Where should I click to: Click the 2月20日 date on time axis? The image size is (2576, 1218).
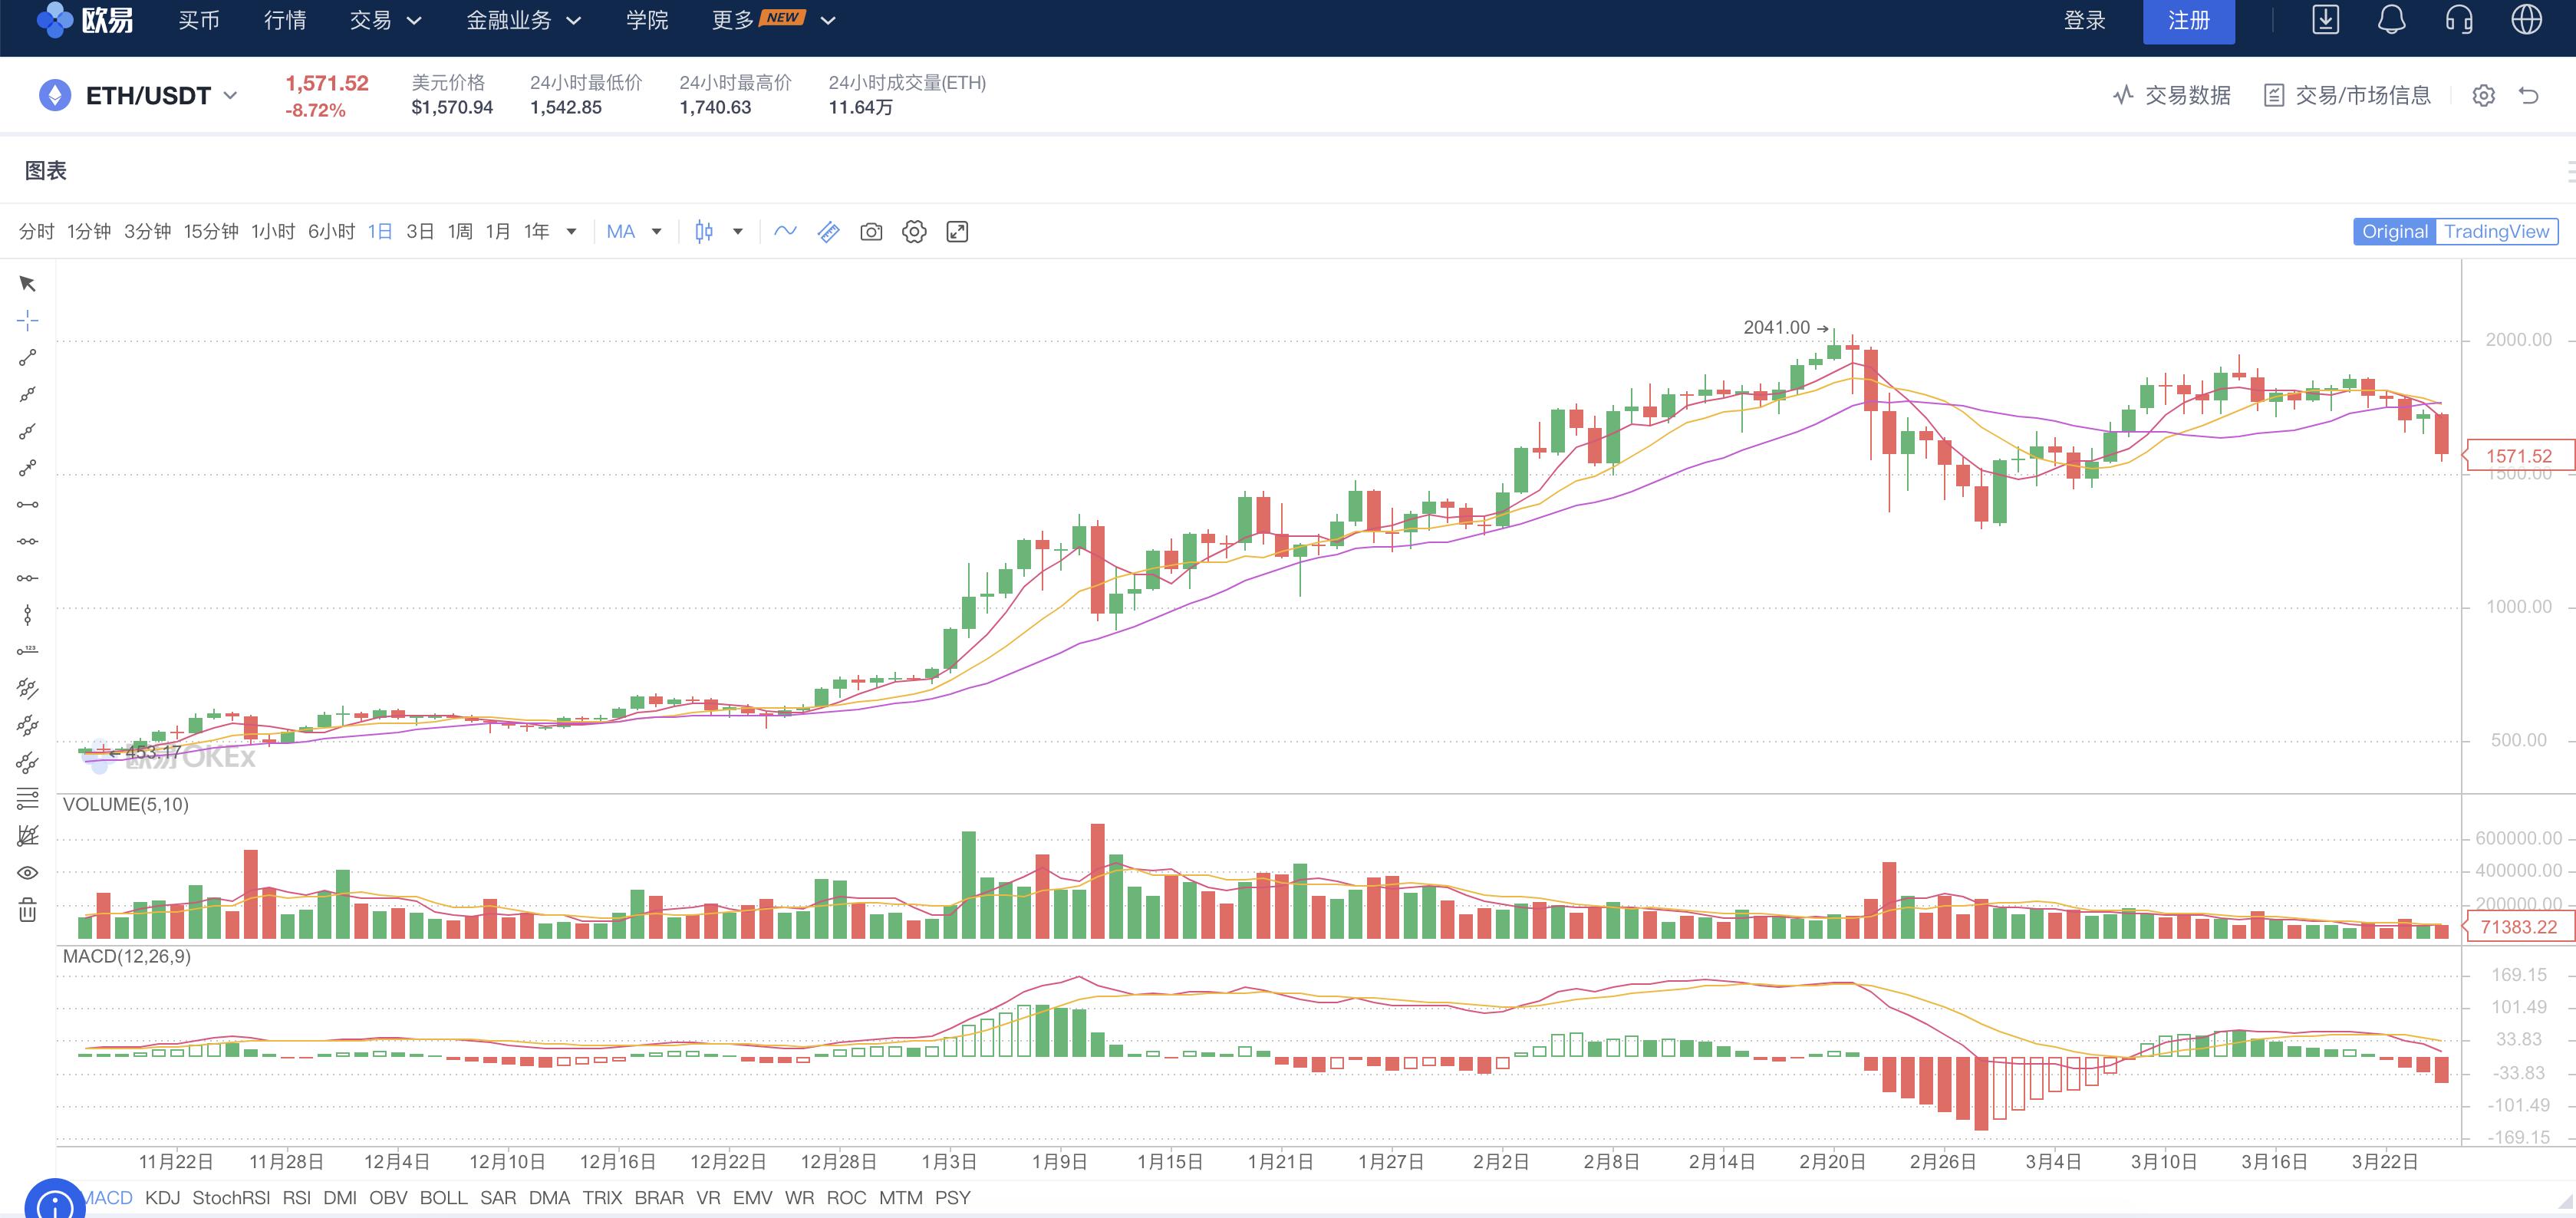click(x=1831, y=1162)
